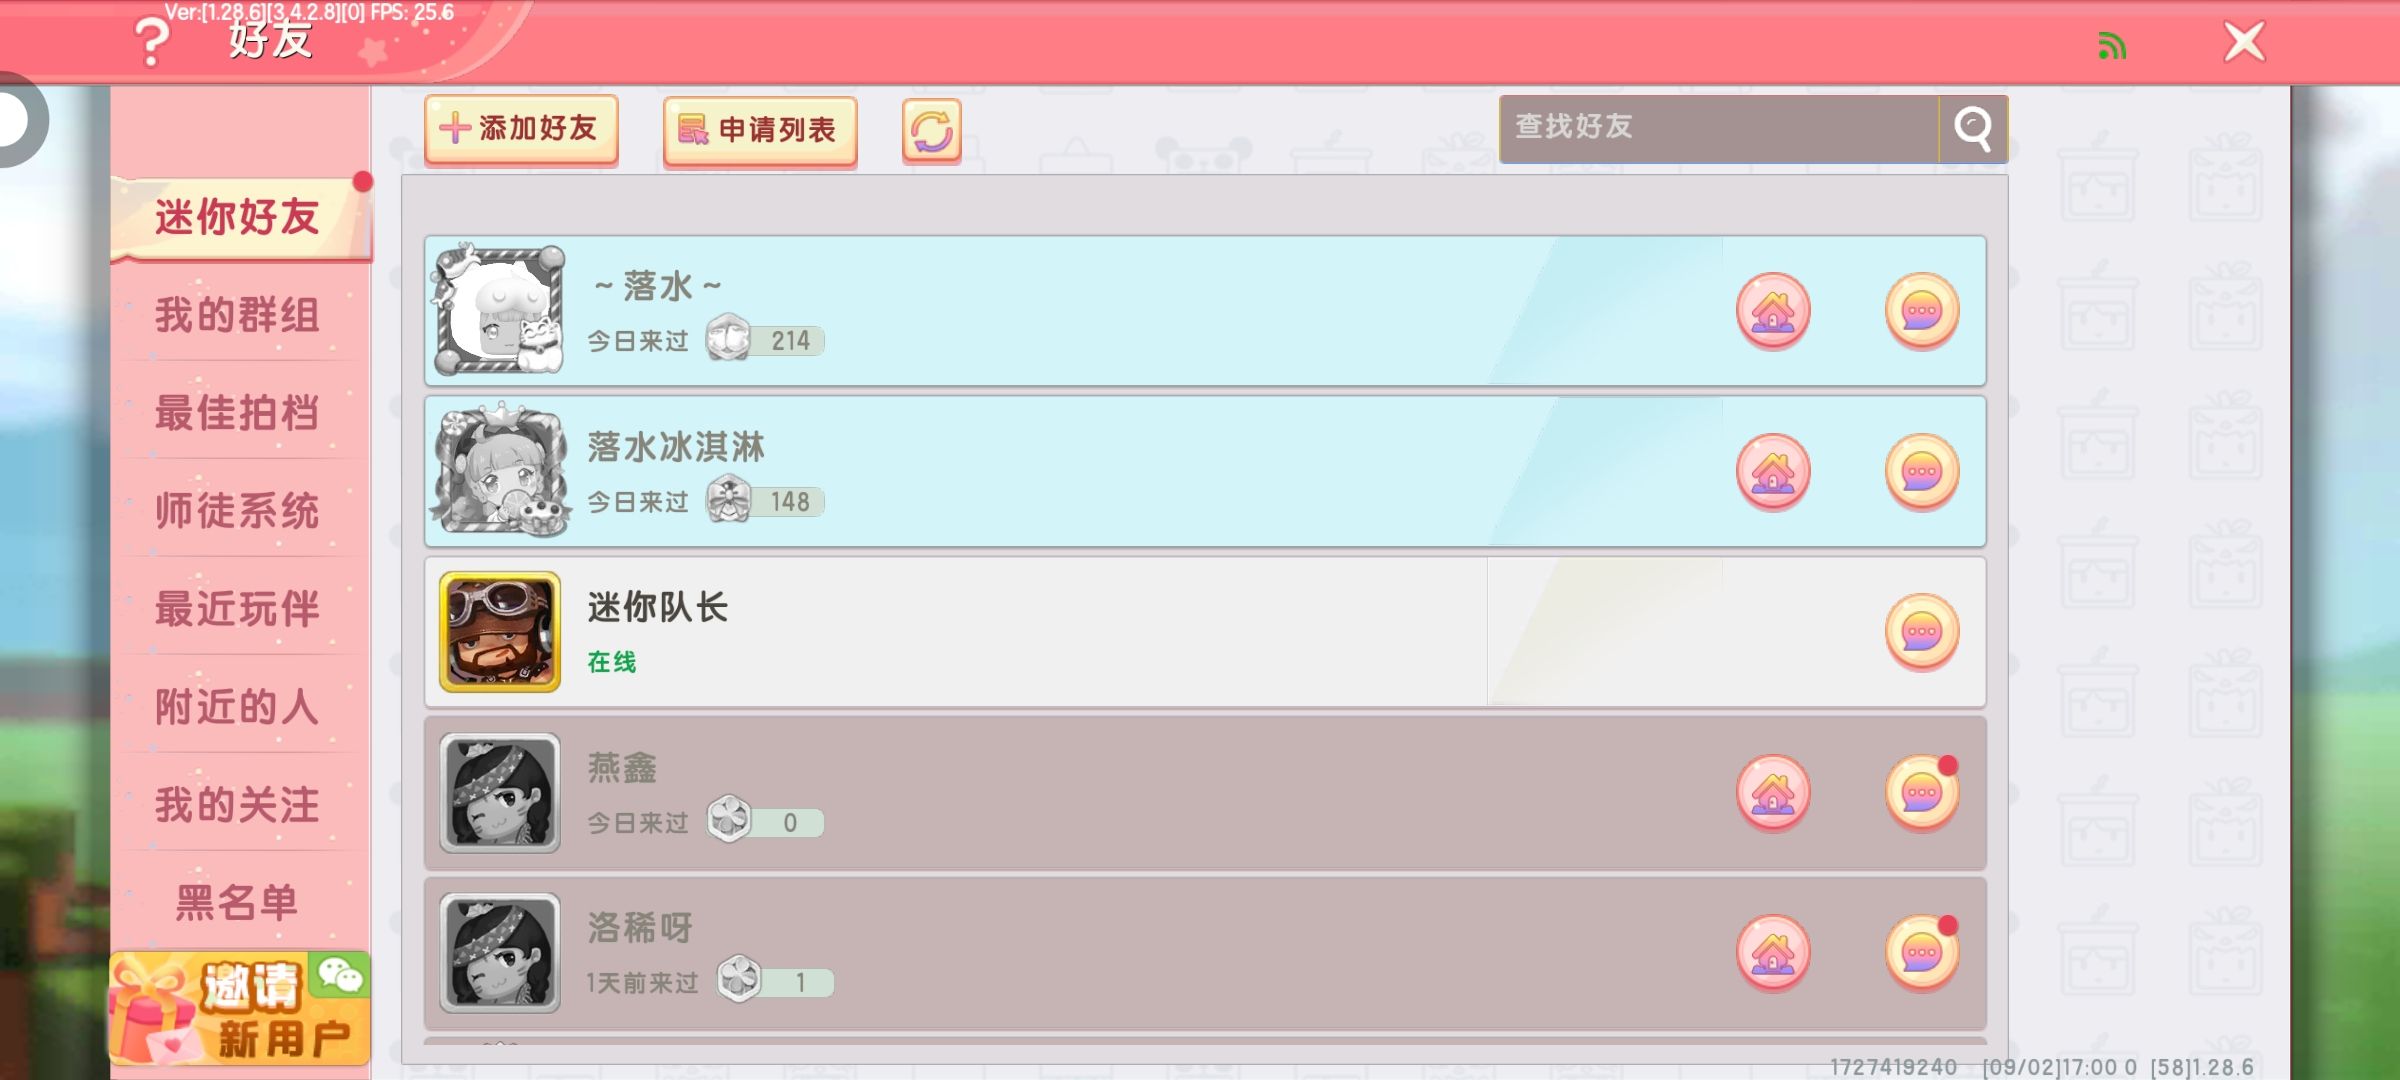The height and width of the screenshot is (1080, 2400).
Task: Chat with 迷你队长
Action: (x=1922, y=632)
